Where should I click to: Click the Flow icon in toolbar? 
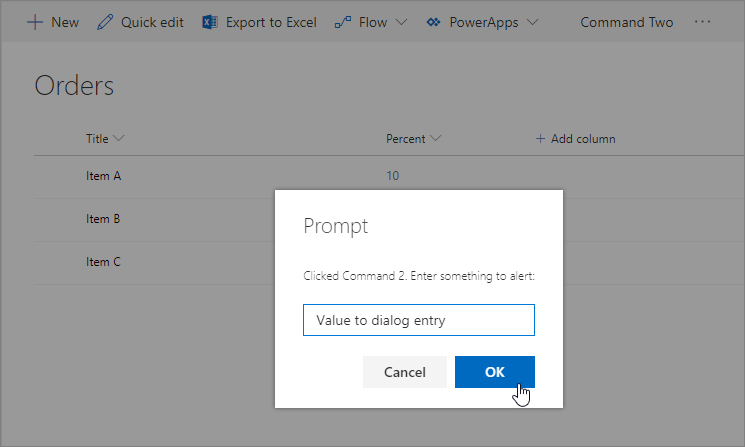pos(343,22)
